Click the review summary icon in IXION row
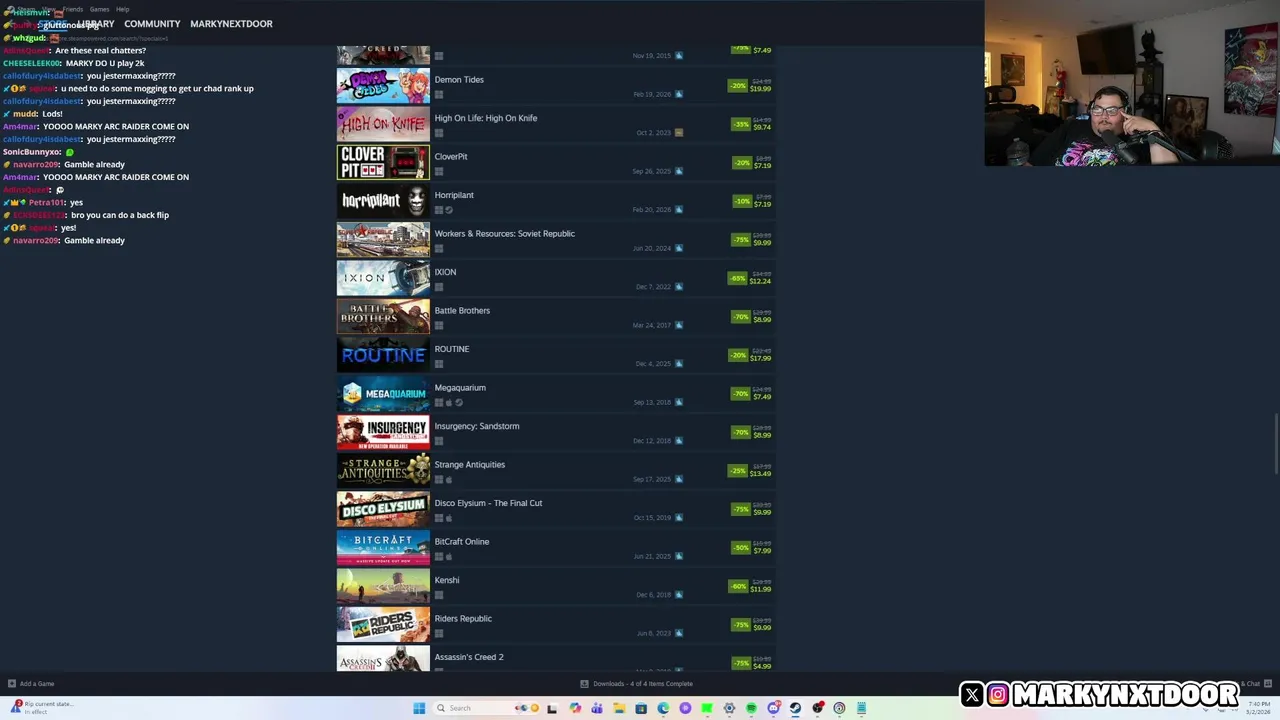Screen dimensions: 1280x720 pos(679,287)
